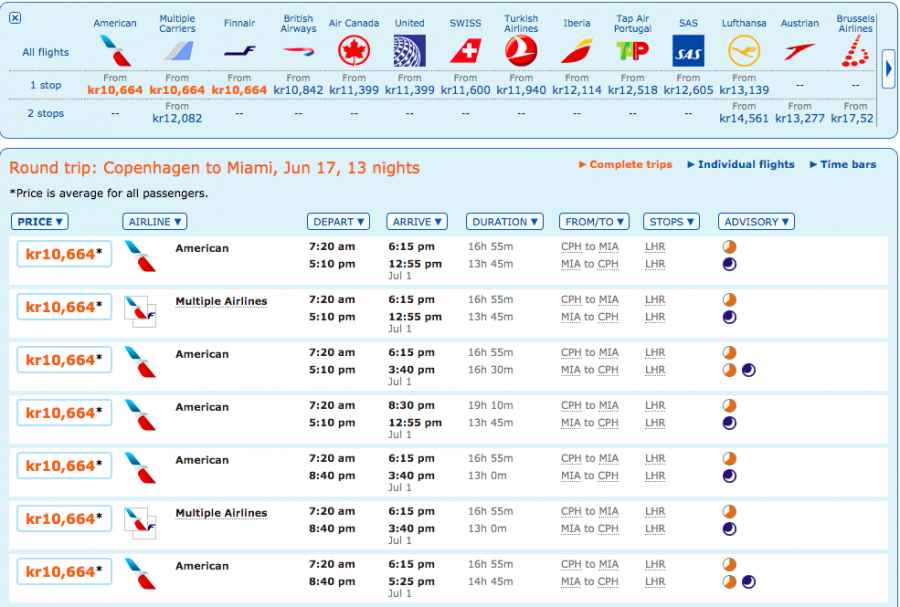Click the SAS airline logo
900x607 pixels.
coord(688,51)
